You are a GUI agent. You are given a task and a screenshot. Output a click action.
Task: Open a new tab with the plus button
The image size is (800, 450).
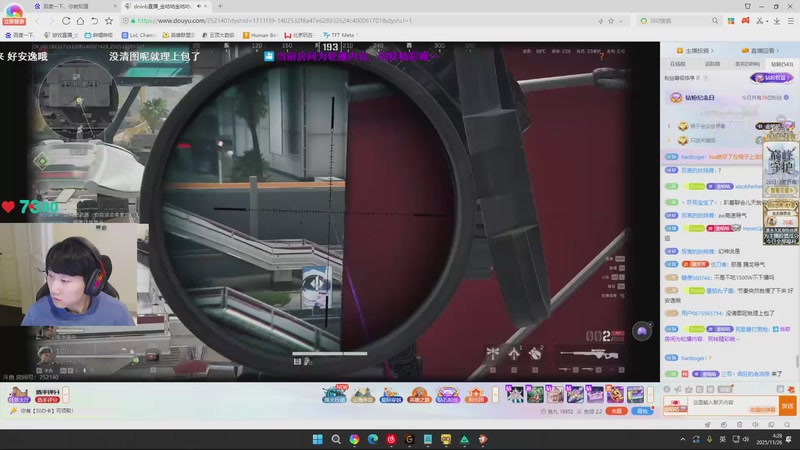click(220, 6)
